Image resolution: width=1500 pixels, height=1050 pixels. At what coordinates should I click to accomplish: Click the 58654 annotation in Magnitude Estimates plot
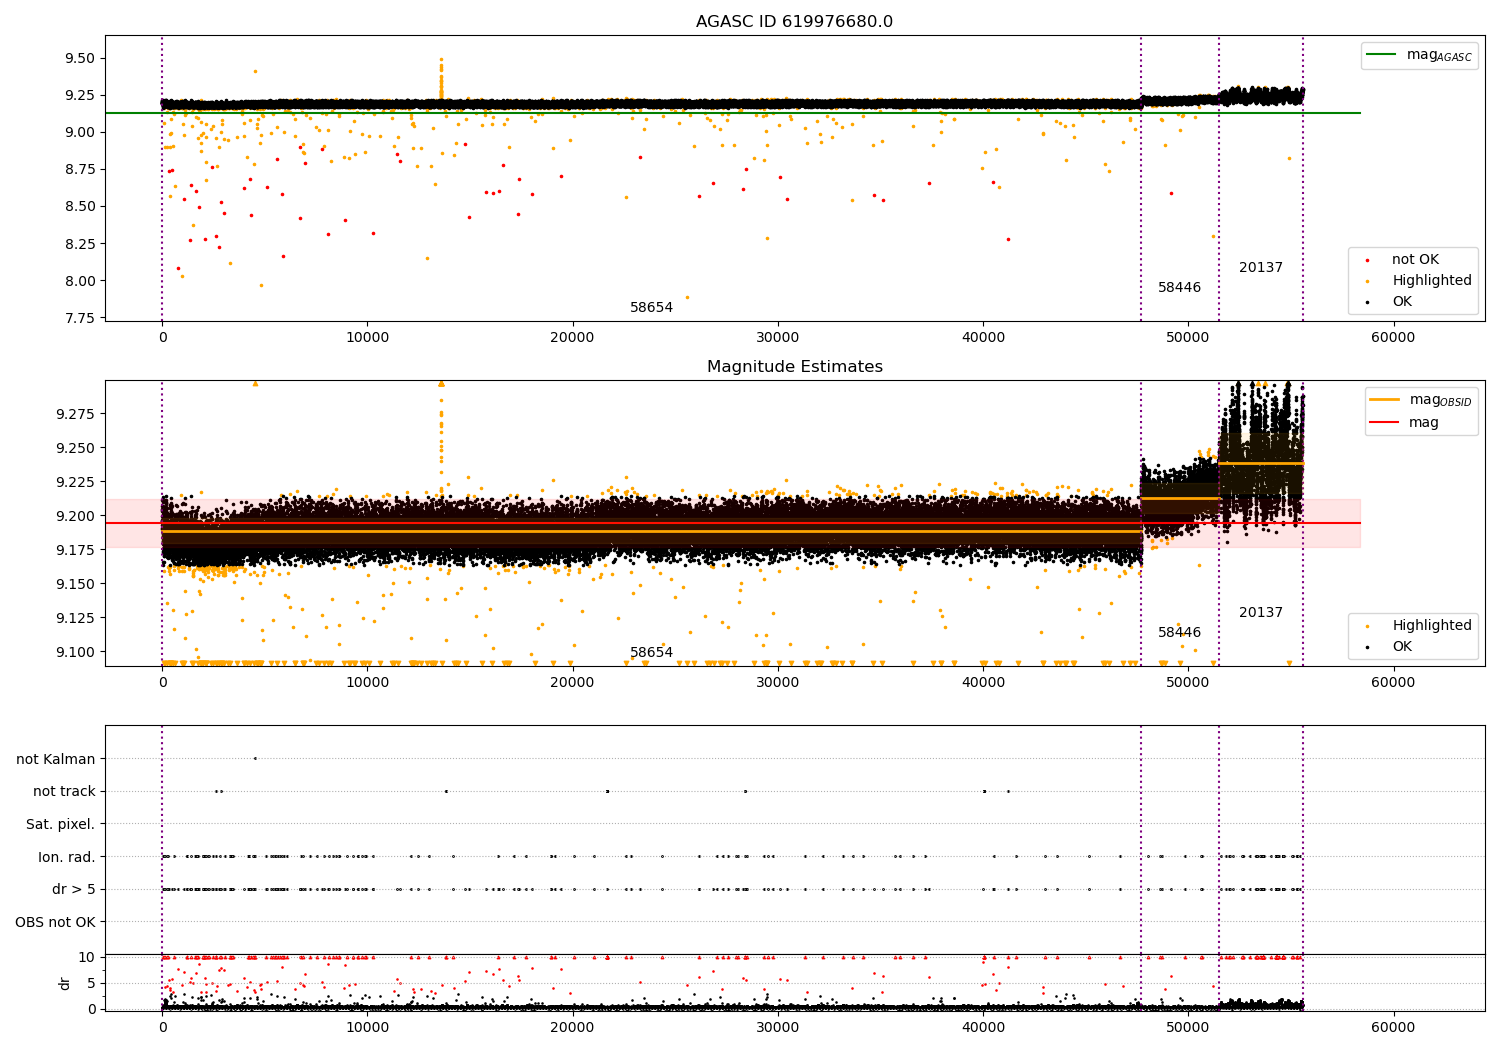point(651,653)
